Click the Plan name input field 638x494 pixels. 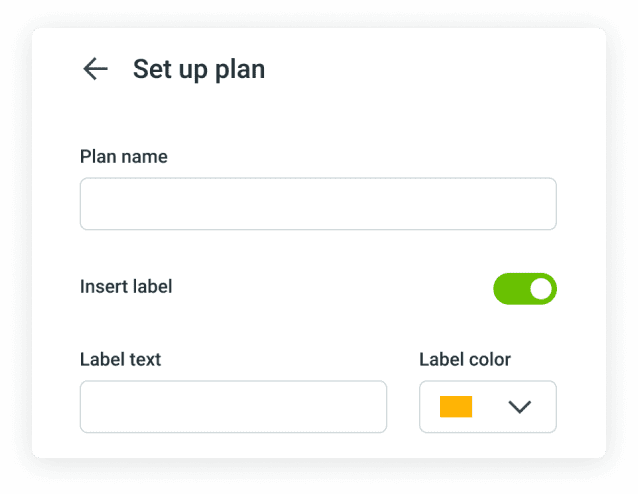pyautogui.click(x=317, y=204)
